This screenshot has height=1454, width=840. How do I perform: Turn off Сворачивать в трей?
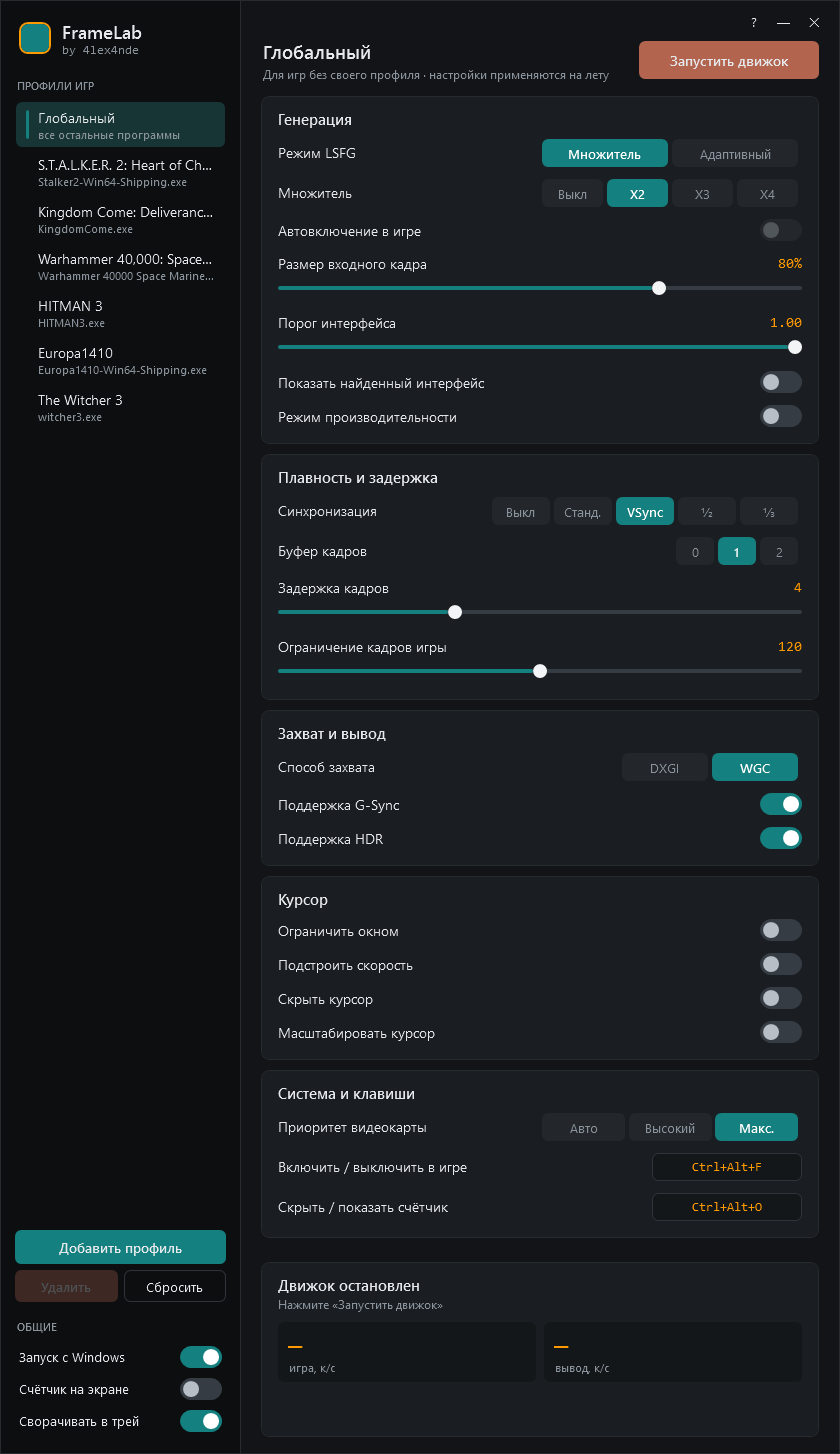[201, 1421]
